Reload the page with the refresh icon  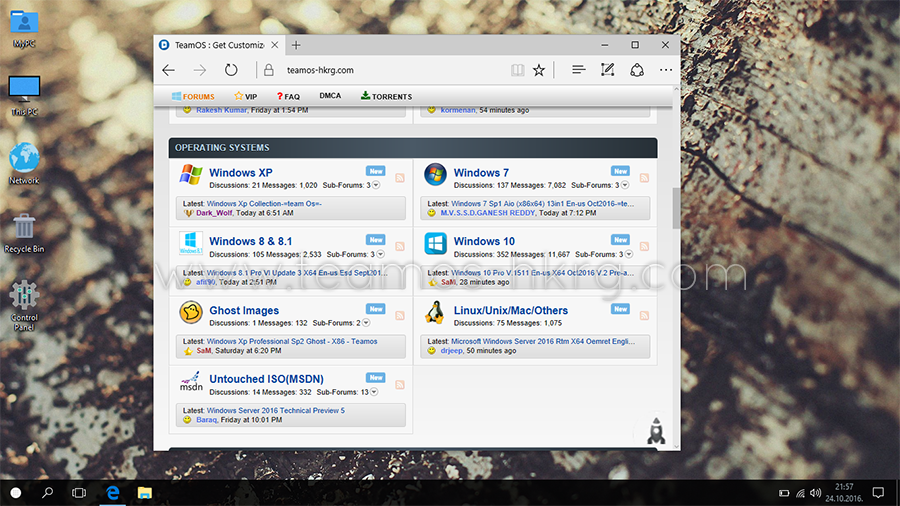[231, 70]
